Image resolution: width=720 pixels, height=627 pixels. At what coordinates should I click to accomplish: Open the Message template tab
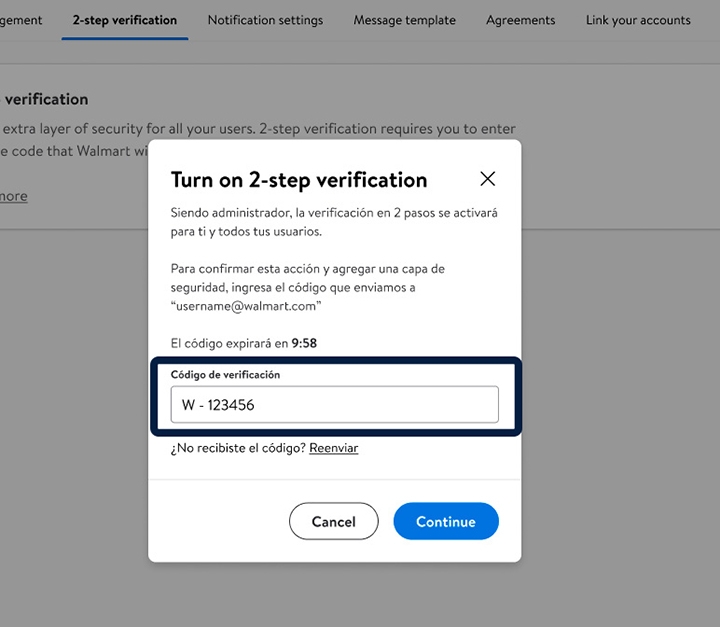[x=404, y=20]
